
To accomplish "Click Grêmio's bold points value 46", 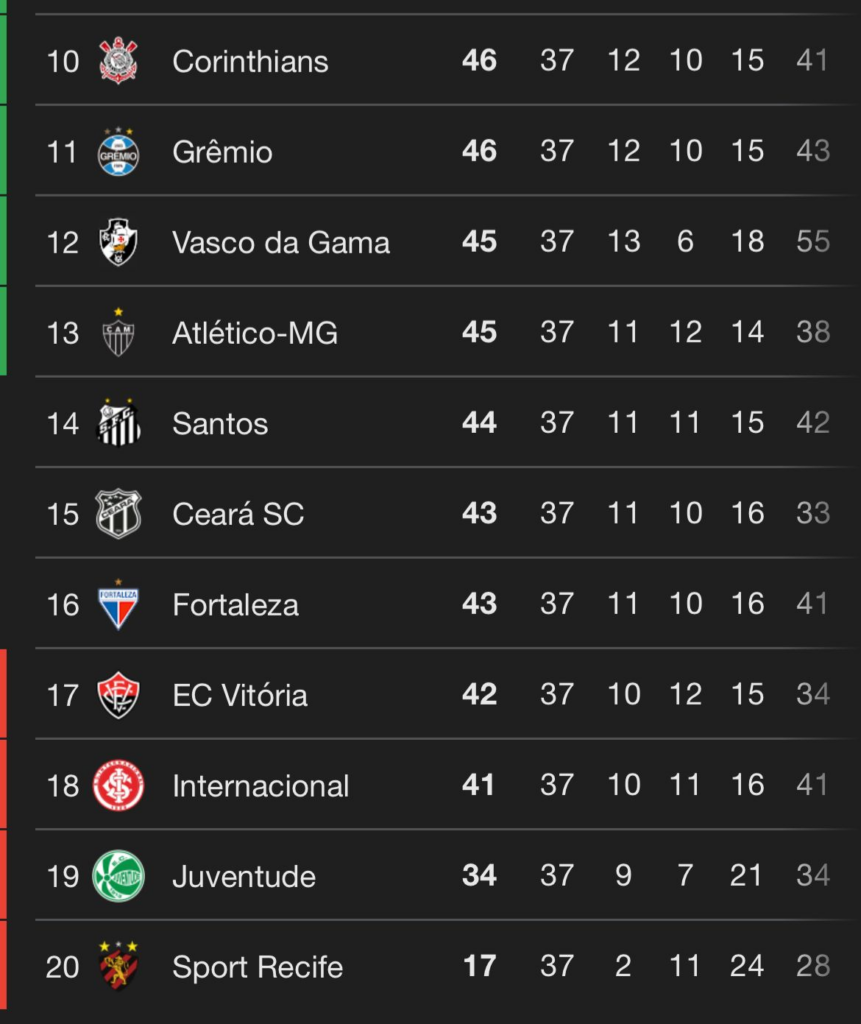I will (x=479, y=152).
